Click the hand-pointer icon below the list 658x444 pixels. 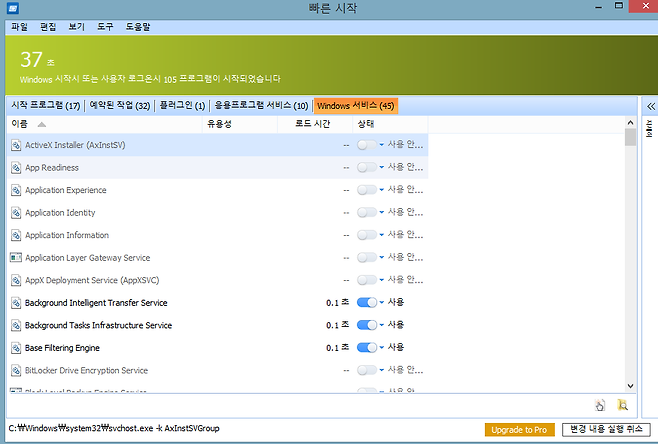(x=600, y=405)
